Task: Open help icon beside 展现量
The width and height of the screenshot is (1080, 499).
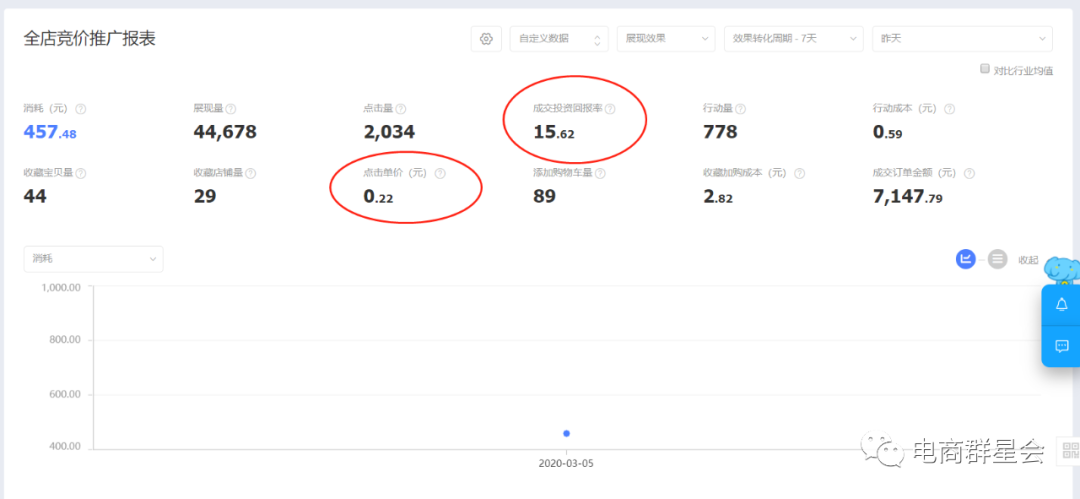Action: click(231, 109)
